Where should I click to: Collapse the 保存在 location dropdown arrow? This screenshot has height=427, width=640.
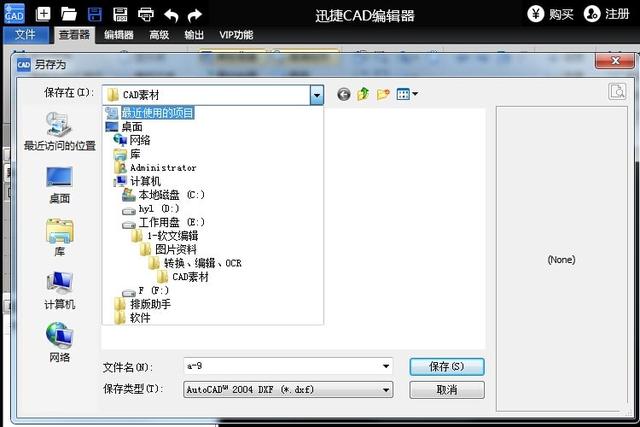coord(317,95)
